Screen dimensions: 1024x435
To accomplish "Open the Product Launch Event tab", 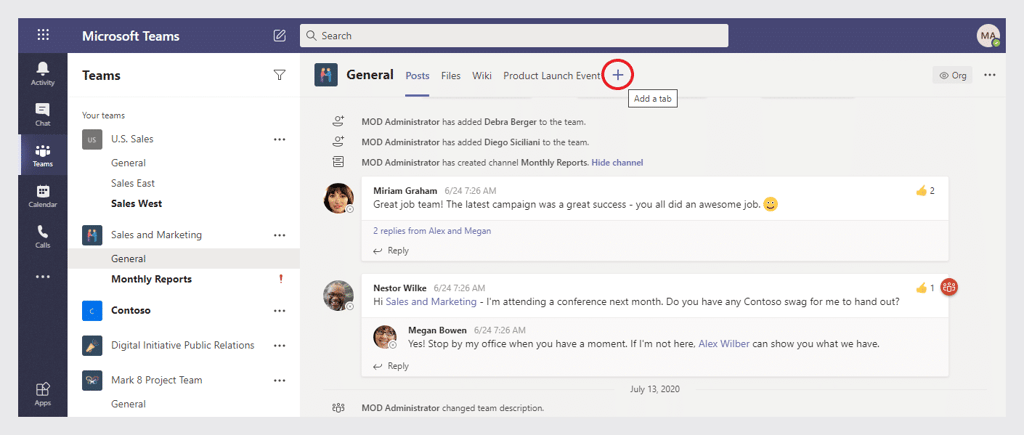I will (x=552, y=76).
